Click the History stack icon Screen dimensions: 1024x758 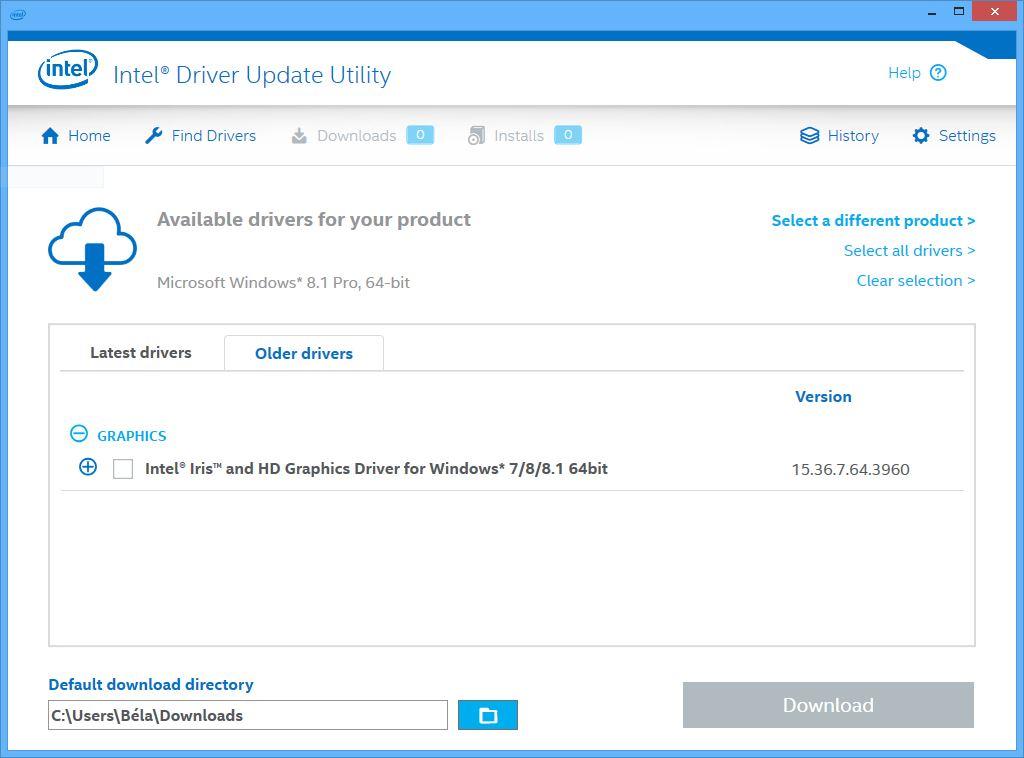(x=810, y=136)
